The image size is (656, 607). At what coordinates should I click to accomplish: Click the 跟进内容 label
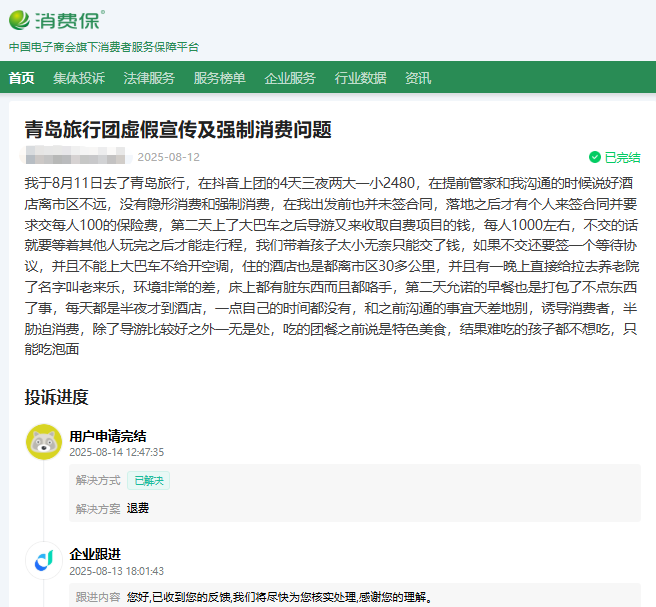(98, 597)
